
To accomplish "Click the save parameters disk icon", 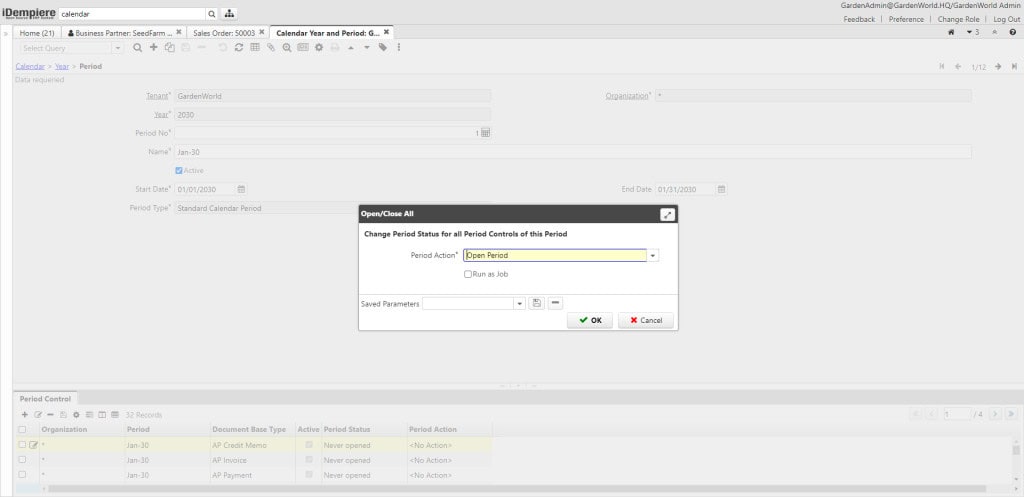I will (536, 303).
